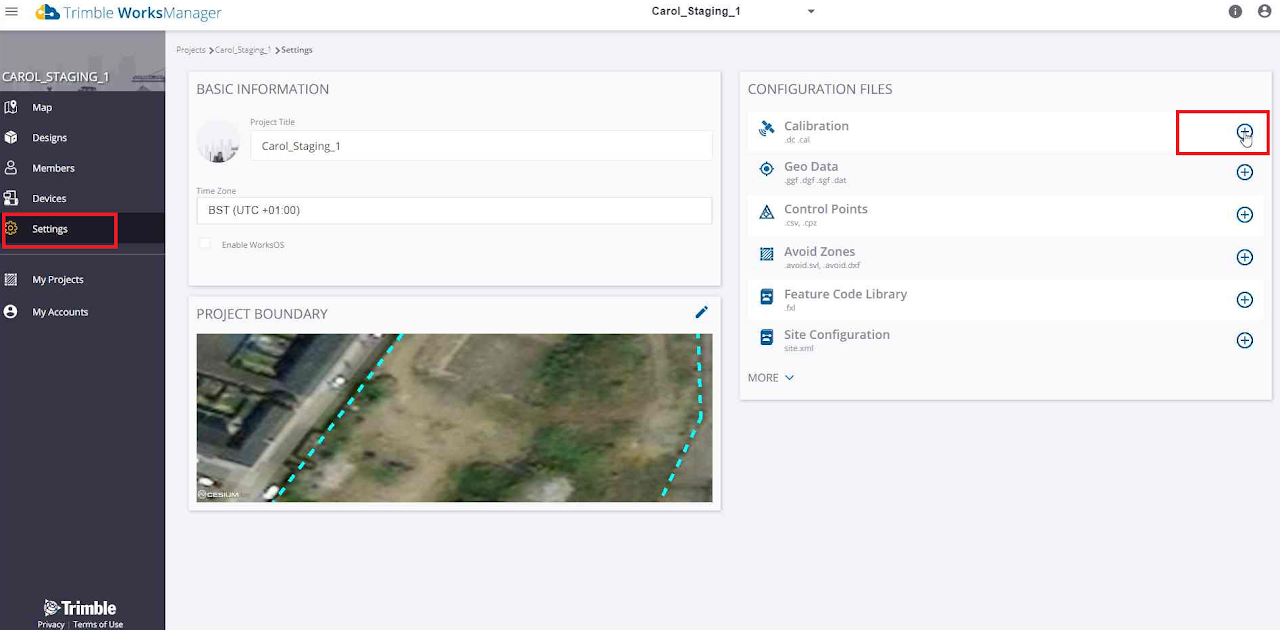
Task: Edit the Project Title field
Action: (x=481, y=146)
